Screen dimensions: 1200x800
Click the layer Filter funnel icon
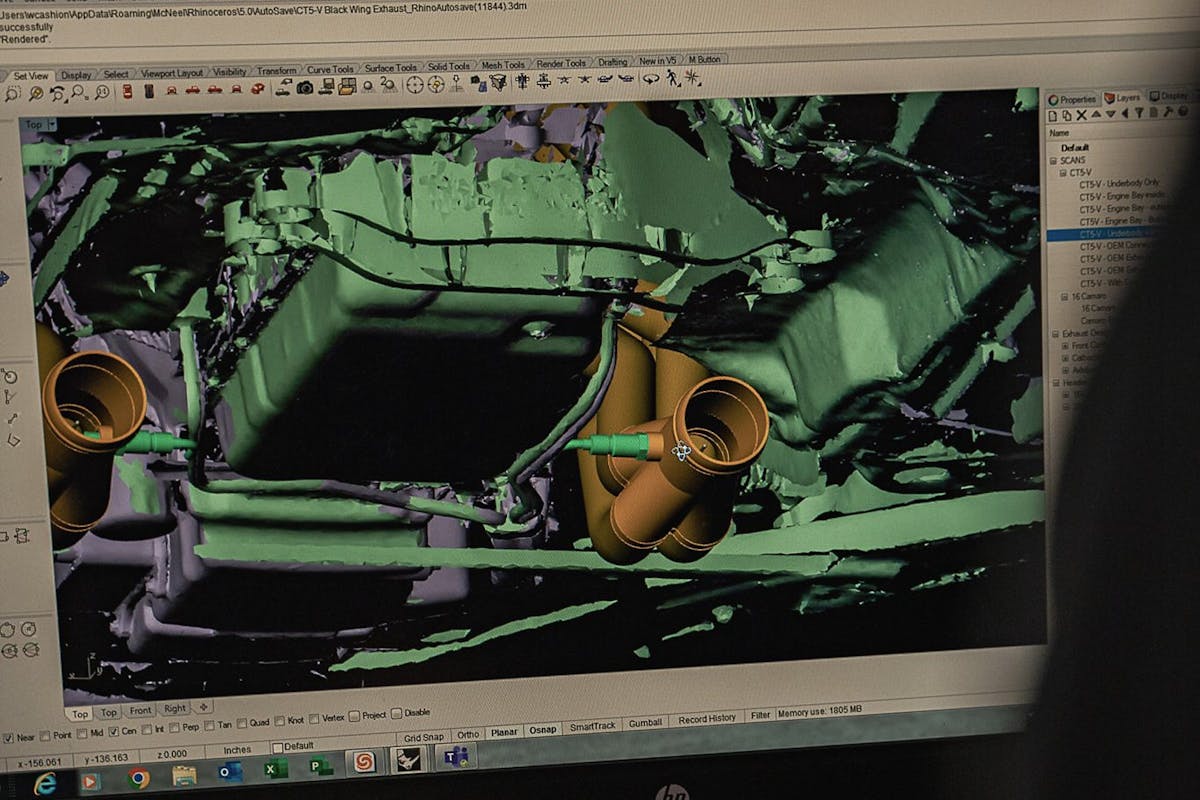pyautogui.click(x=1138, y=114)
